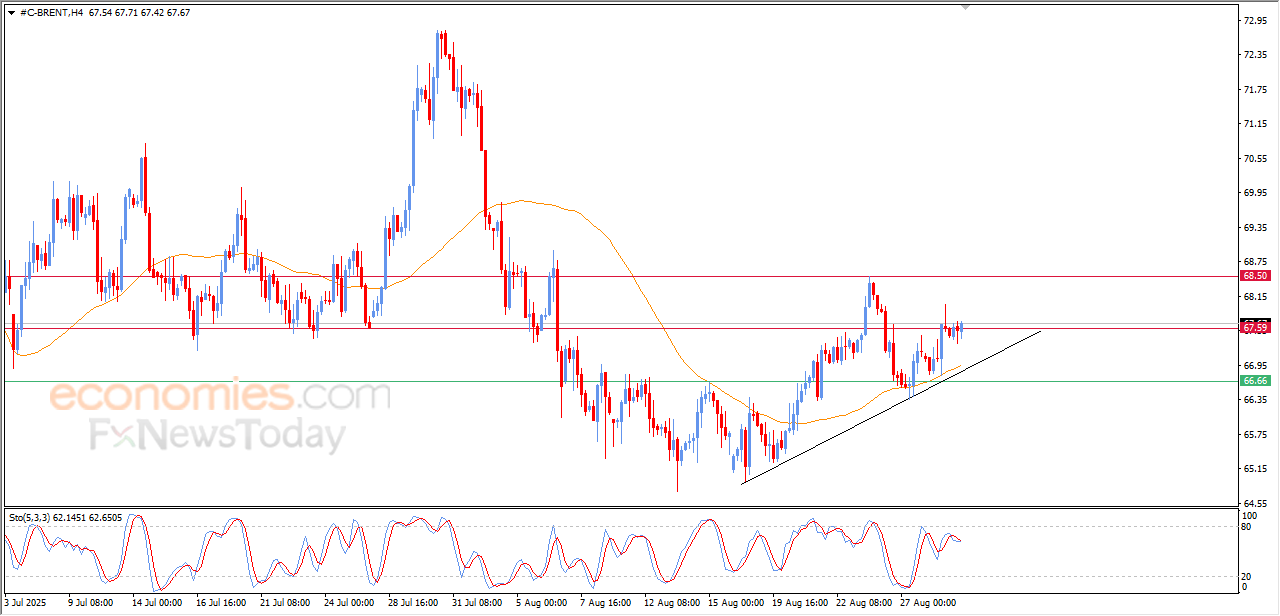Click the 7 Aug 16:00 time label
Viewport: 1280px width, 616px height.
[605, 603]
